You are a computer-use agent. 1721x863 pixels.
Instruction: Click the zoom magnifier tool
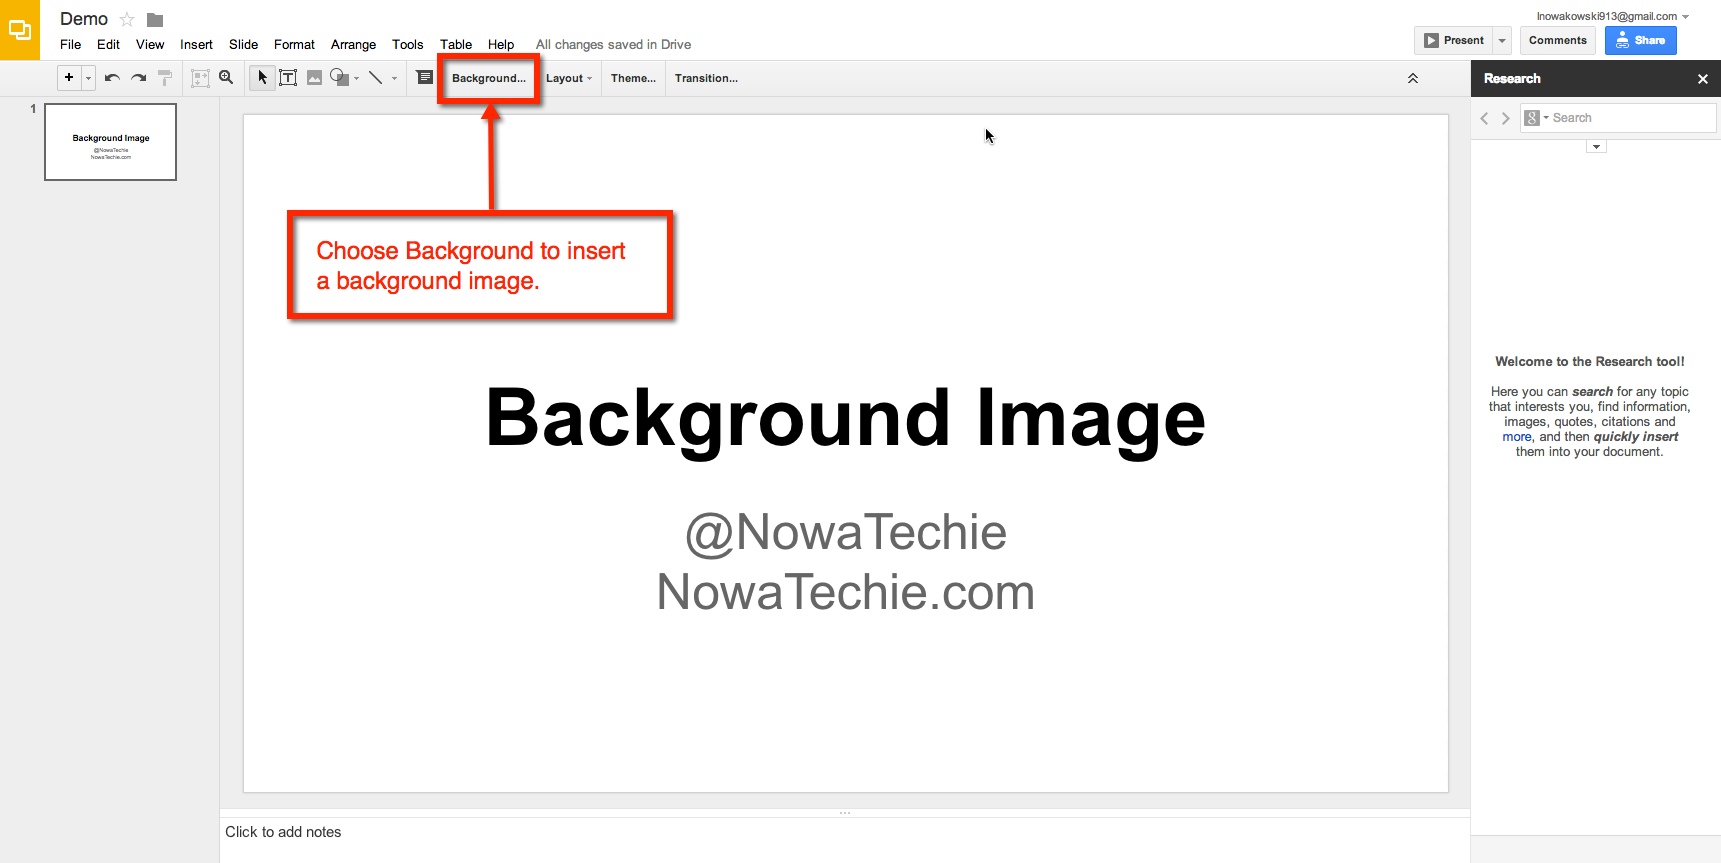[x=226, y=78]
